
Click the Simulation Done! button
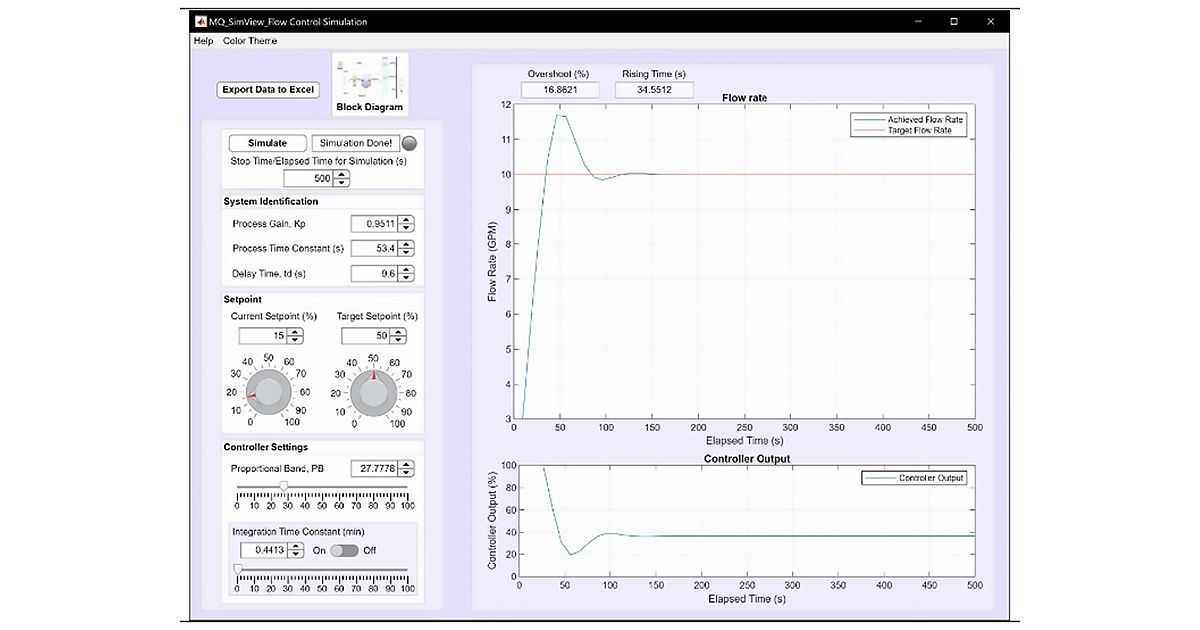[x=356, y=142]
